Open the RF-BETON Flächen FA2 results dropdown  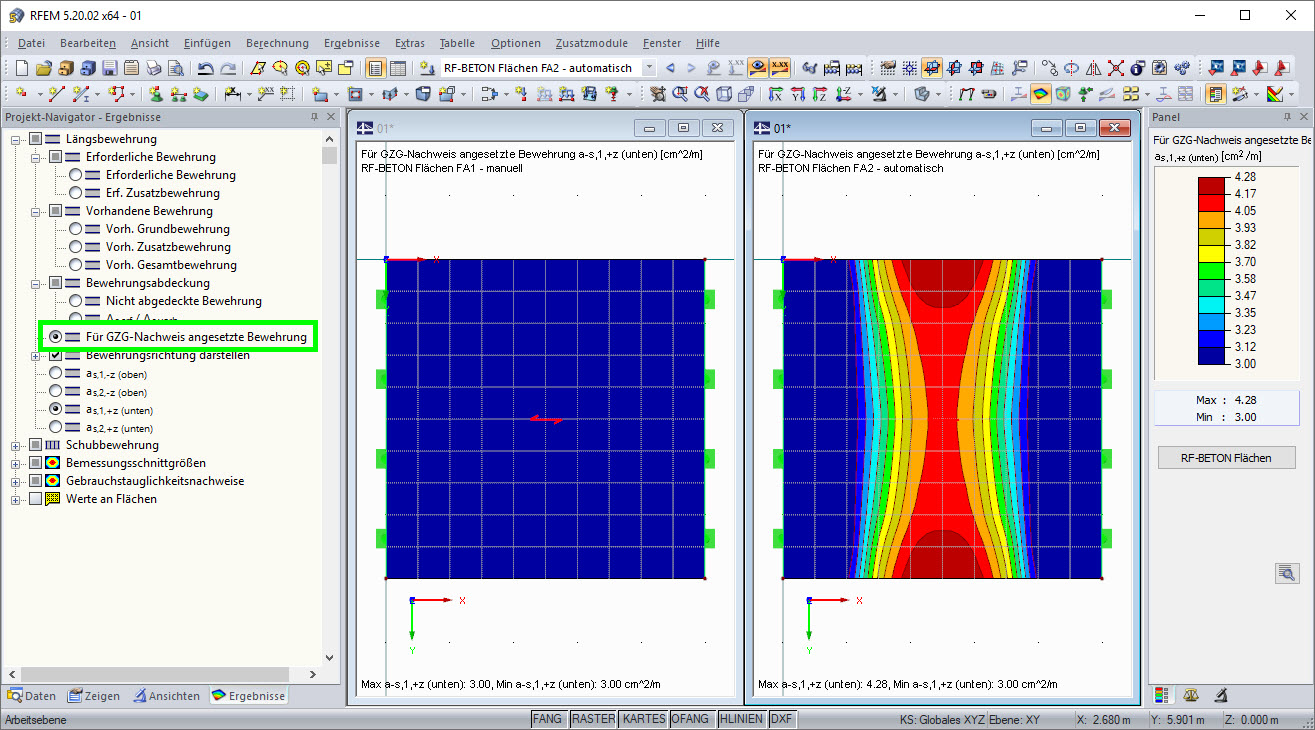tap(647, 69)
